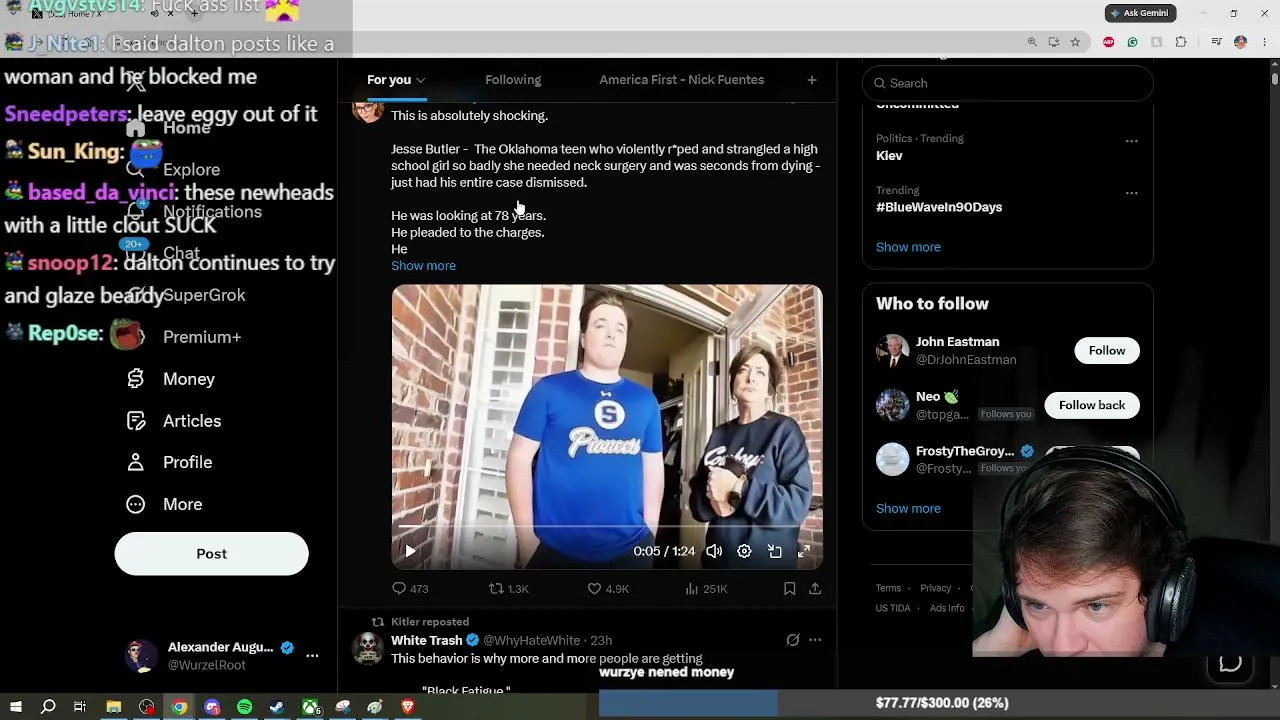Switch to the Following tab

click(513, 80)
